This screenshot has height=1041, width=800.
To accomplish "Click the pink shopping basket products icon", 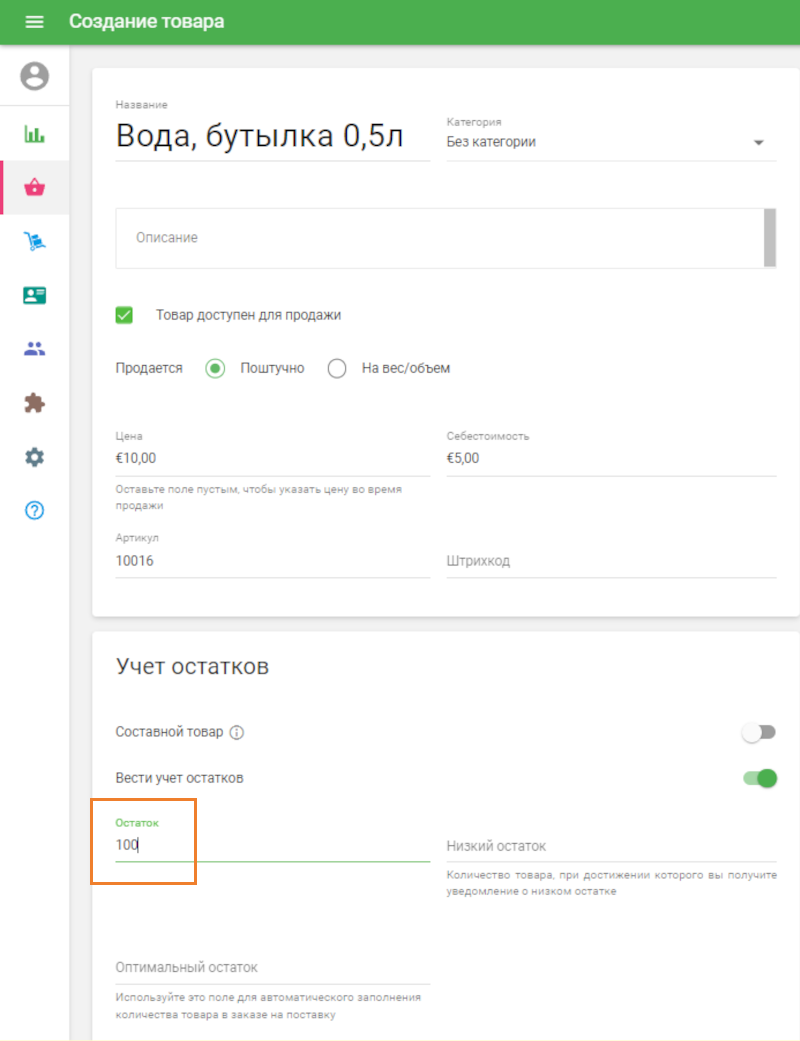I will [x=33, y=186].
